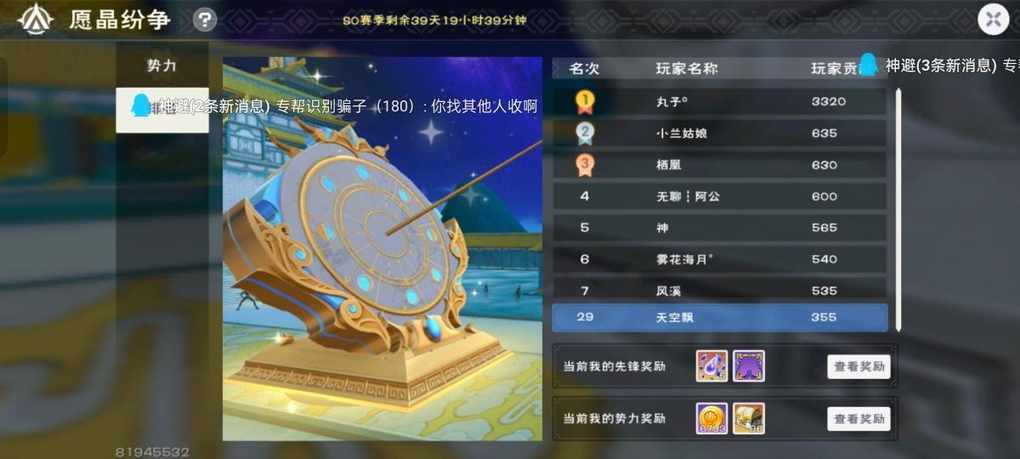Click the game logo emblem beside 愿晶纷争
1020x459 pixels.
pos(34,20)
